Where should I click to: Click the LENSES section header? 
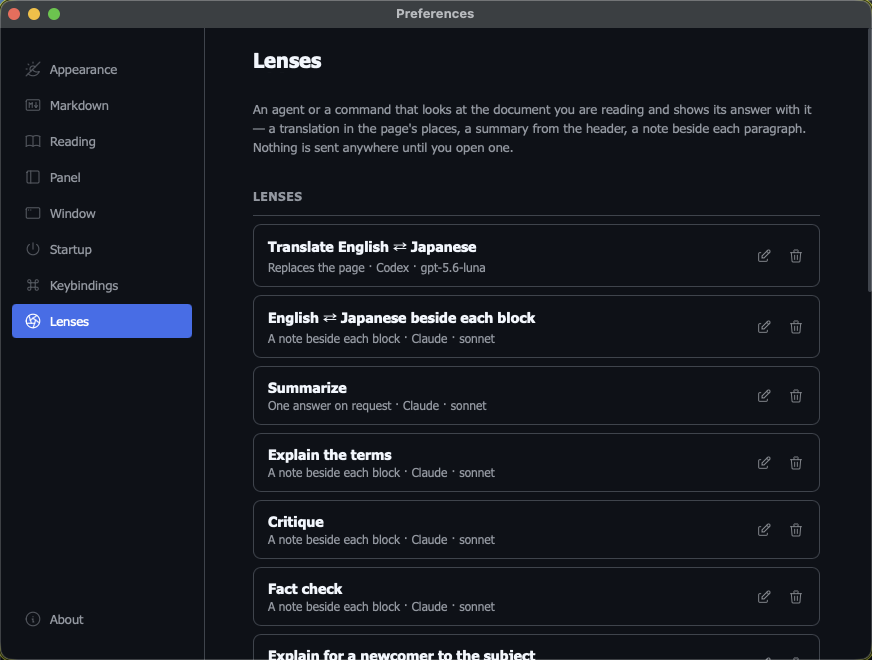[278, 197]
